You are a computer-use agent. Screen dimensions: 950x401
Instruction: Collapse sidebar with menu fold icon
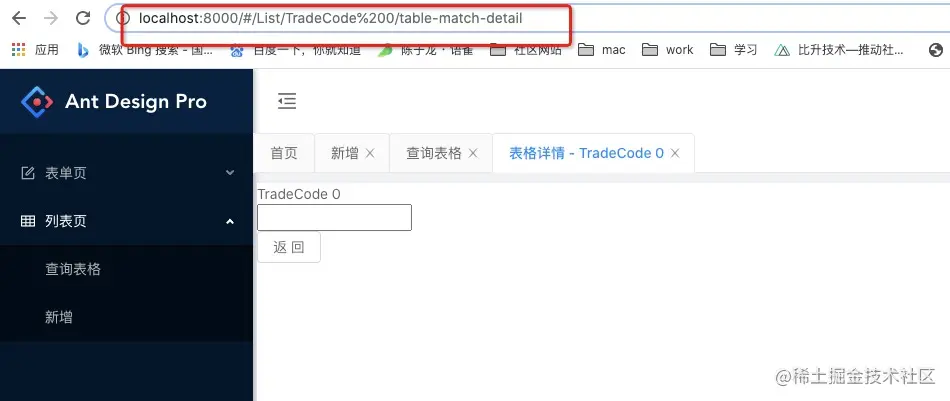tap(287, 101)
